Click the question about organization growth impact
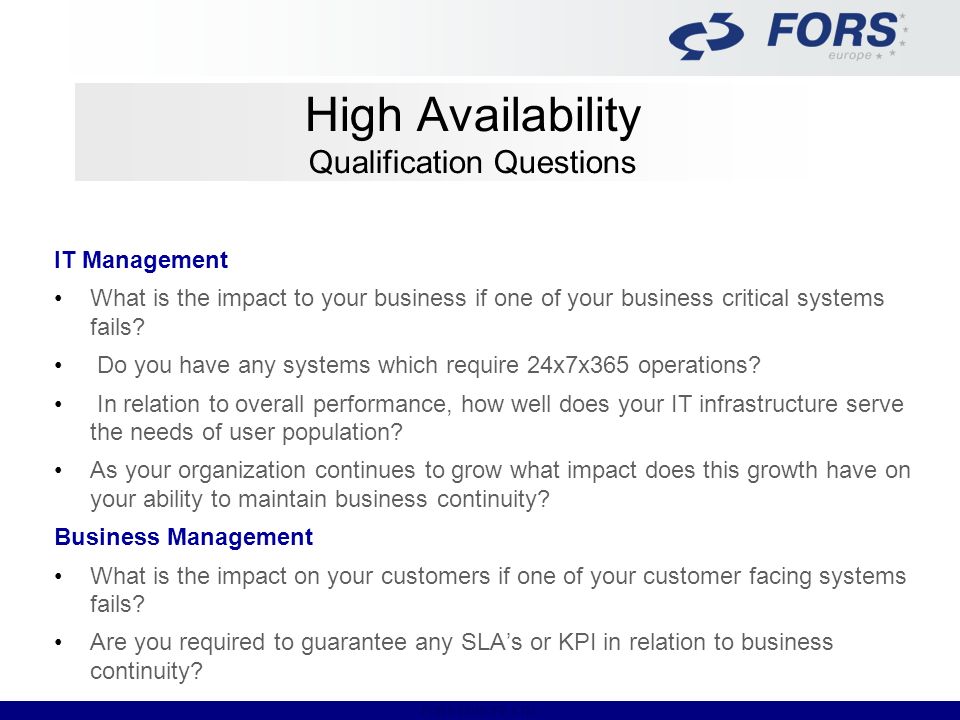The height and width of the screenshot is (720, 960). tap(500, 484)
